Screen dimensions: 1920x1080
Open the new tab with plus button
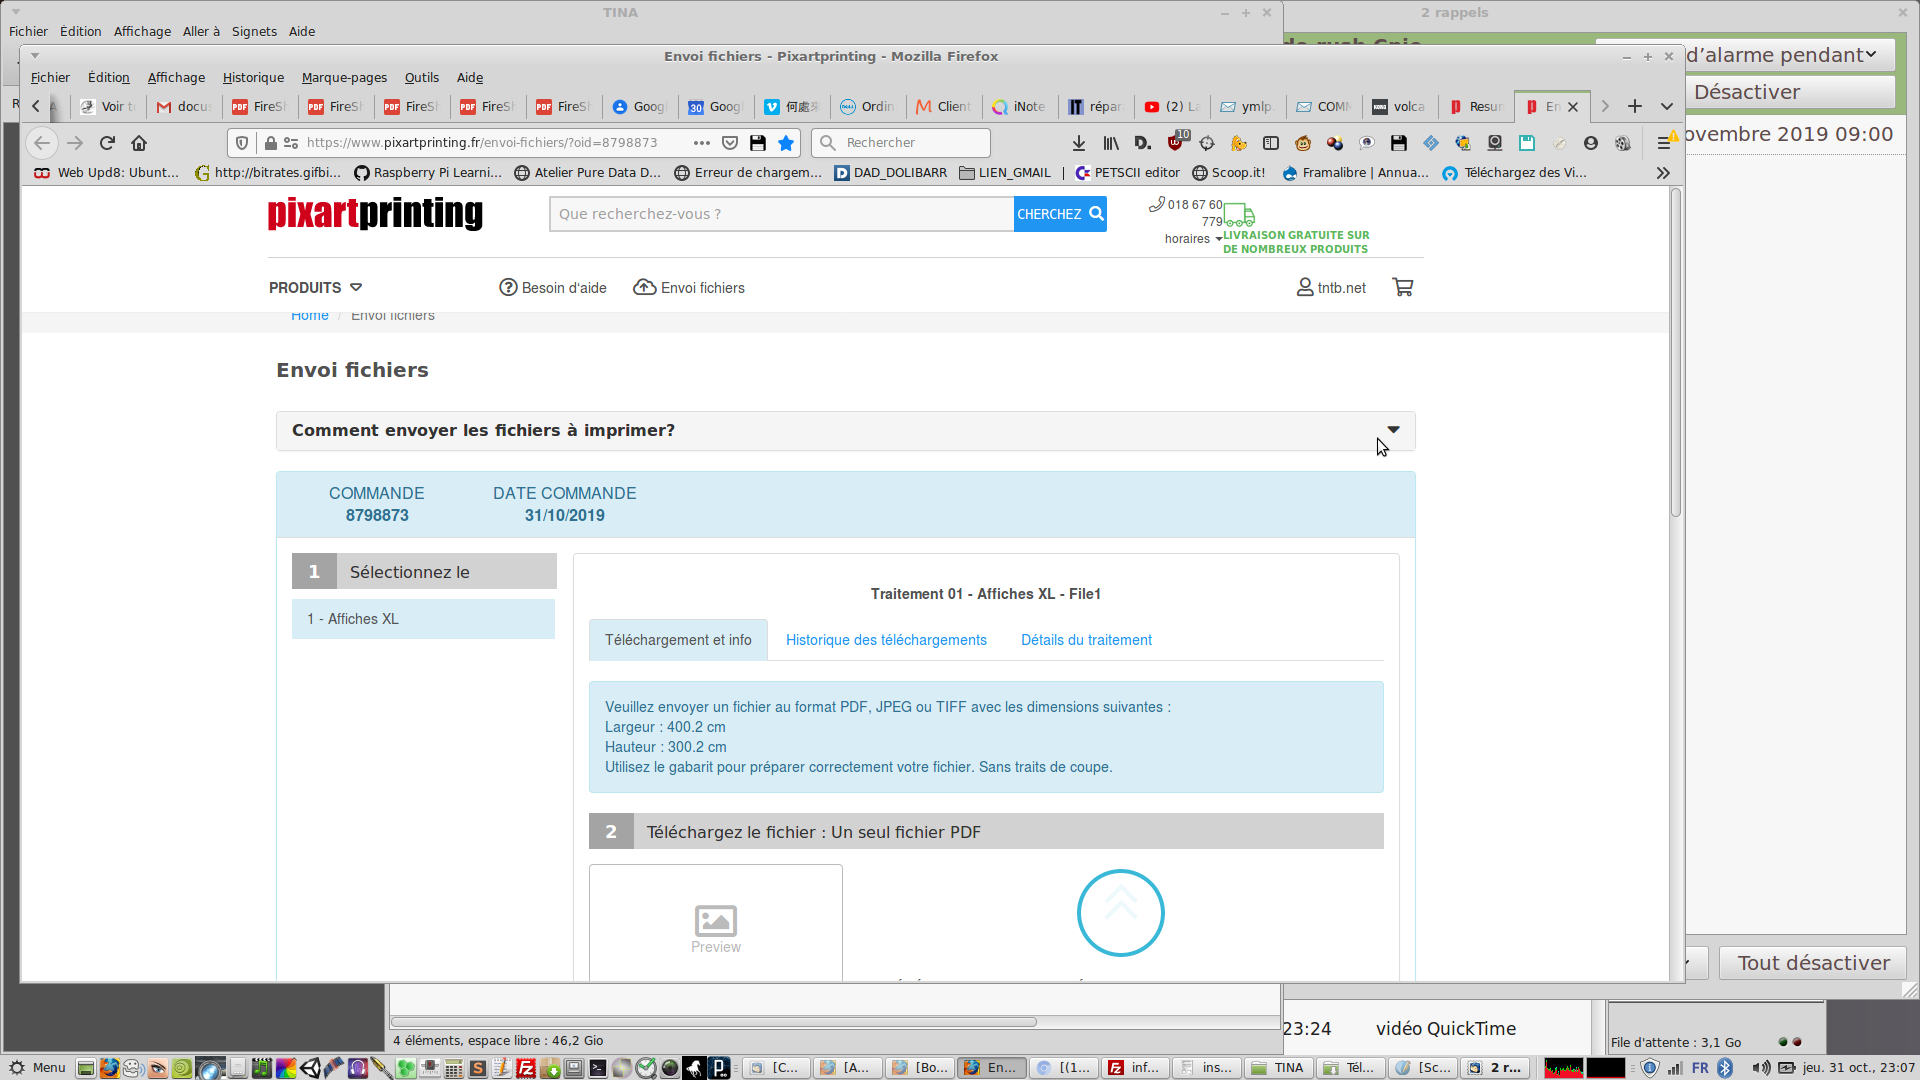click(x=1635, y=106)
